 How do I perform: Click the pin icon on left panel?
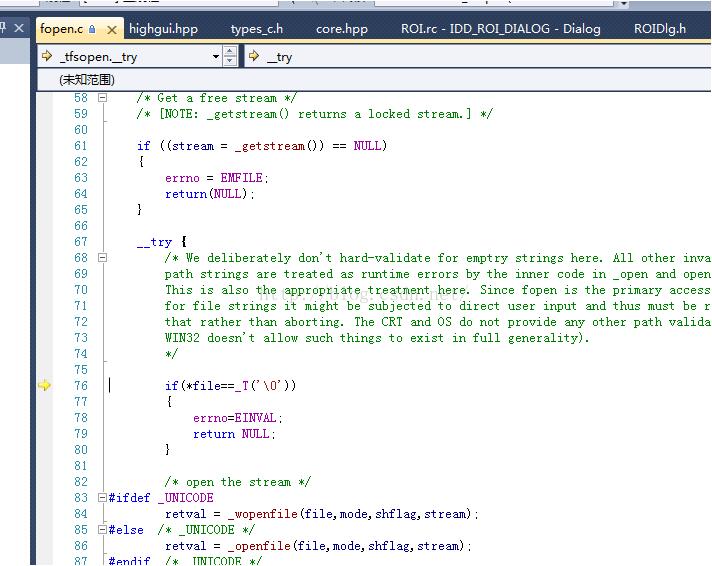pos(4,28)
